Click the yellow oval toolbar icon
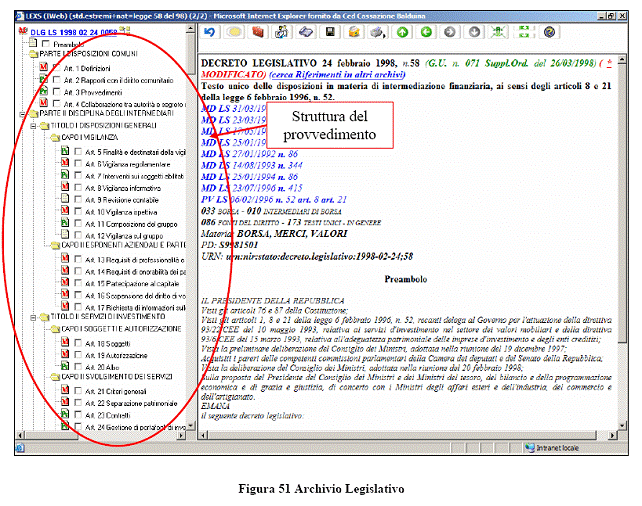 (x=234, y=32)
